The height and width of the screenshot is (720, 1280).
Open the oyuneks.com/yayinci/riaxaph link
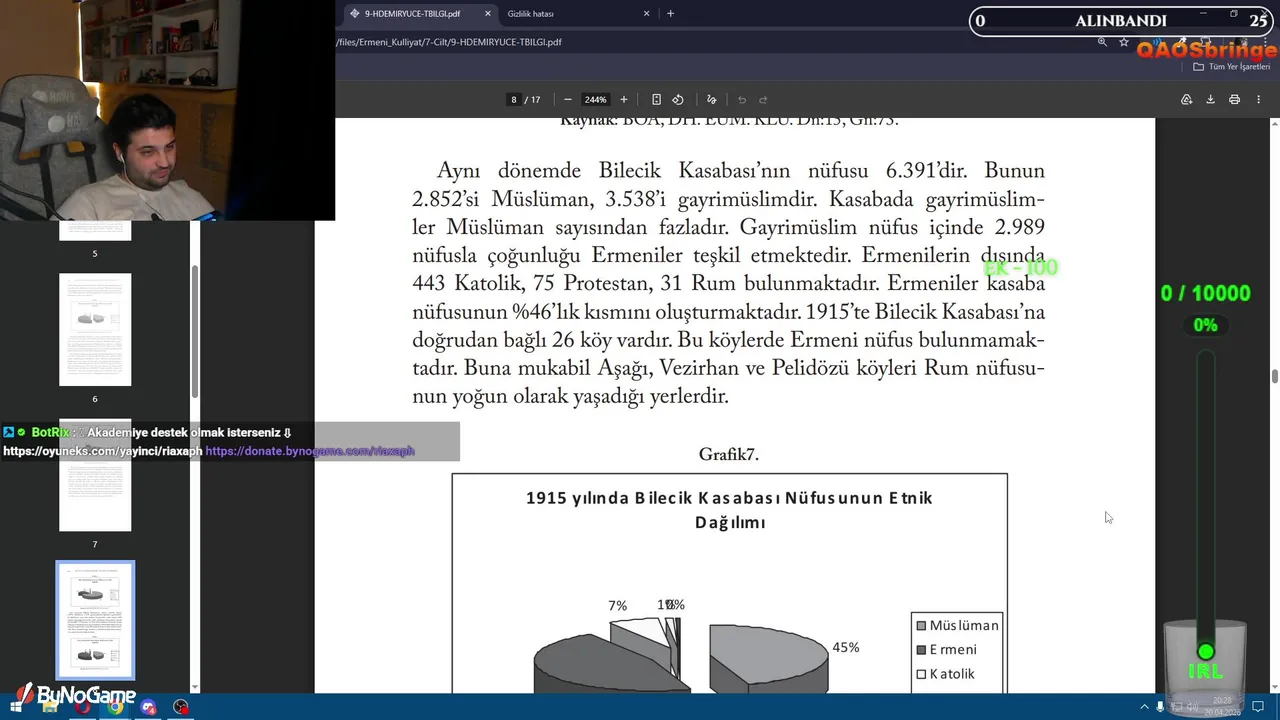tap(102, 451)
